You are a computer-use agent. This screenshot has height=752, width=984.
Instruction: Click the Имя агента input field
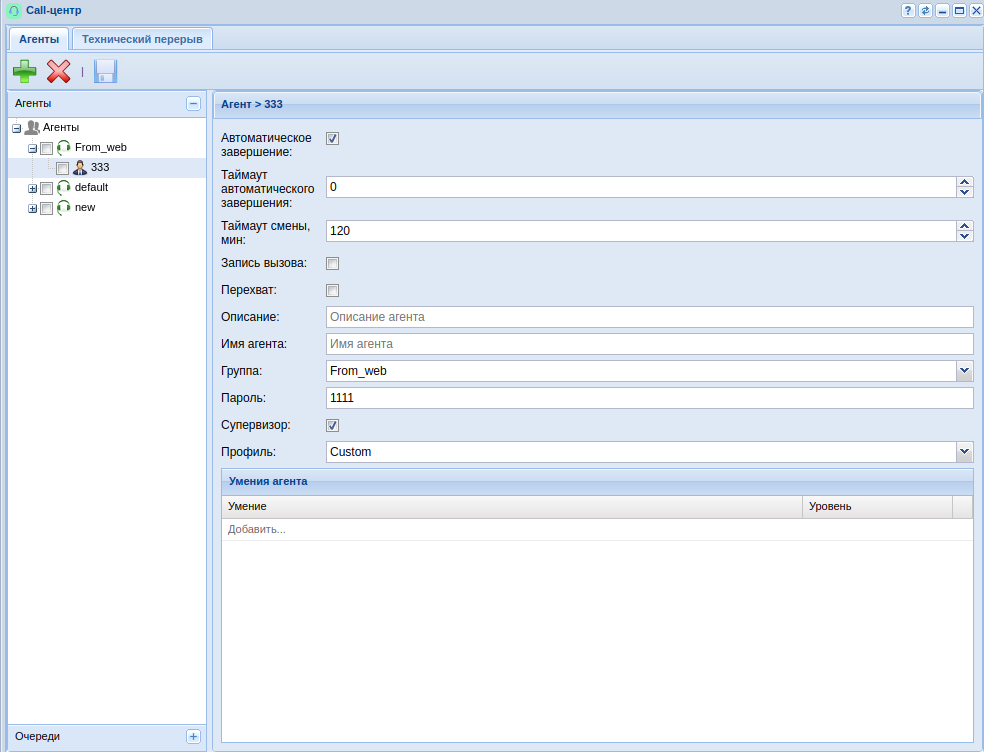click(650, 344)
